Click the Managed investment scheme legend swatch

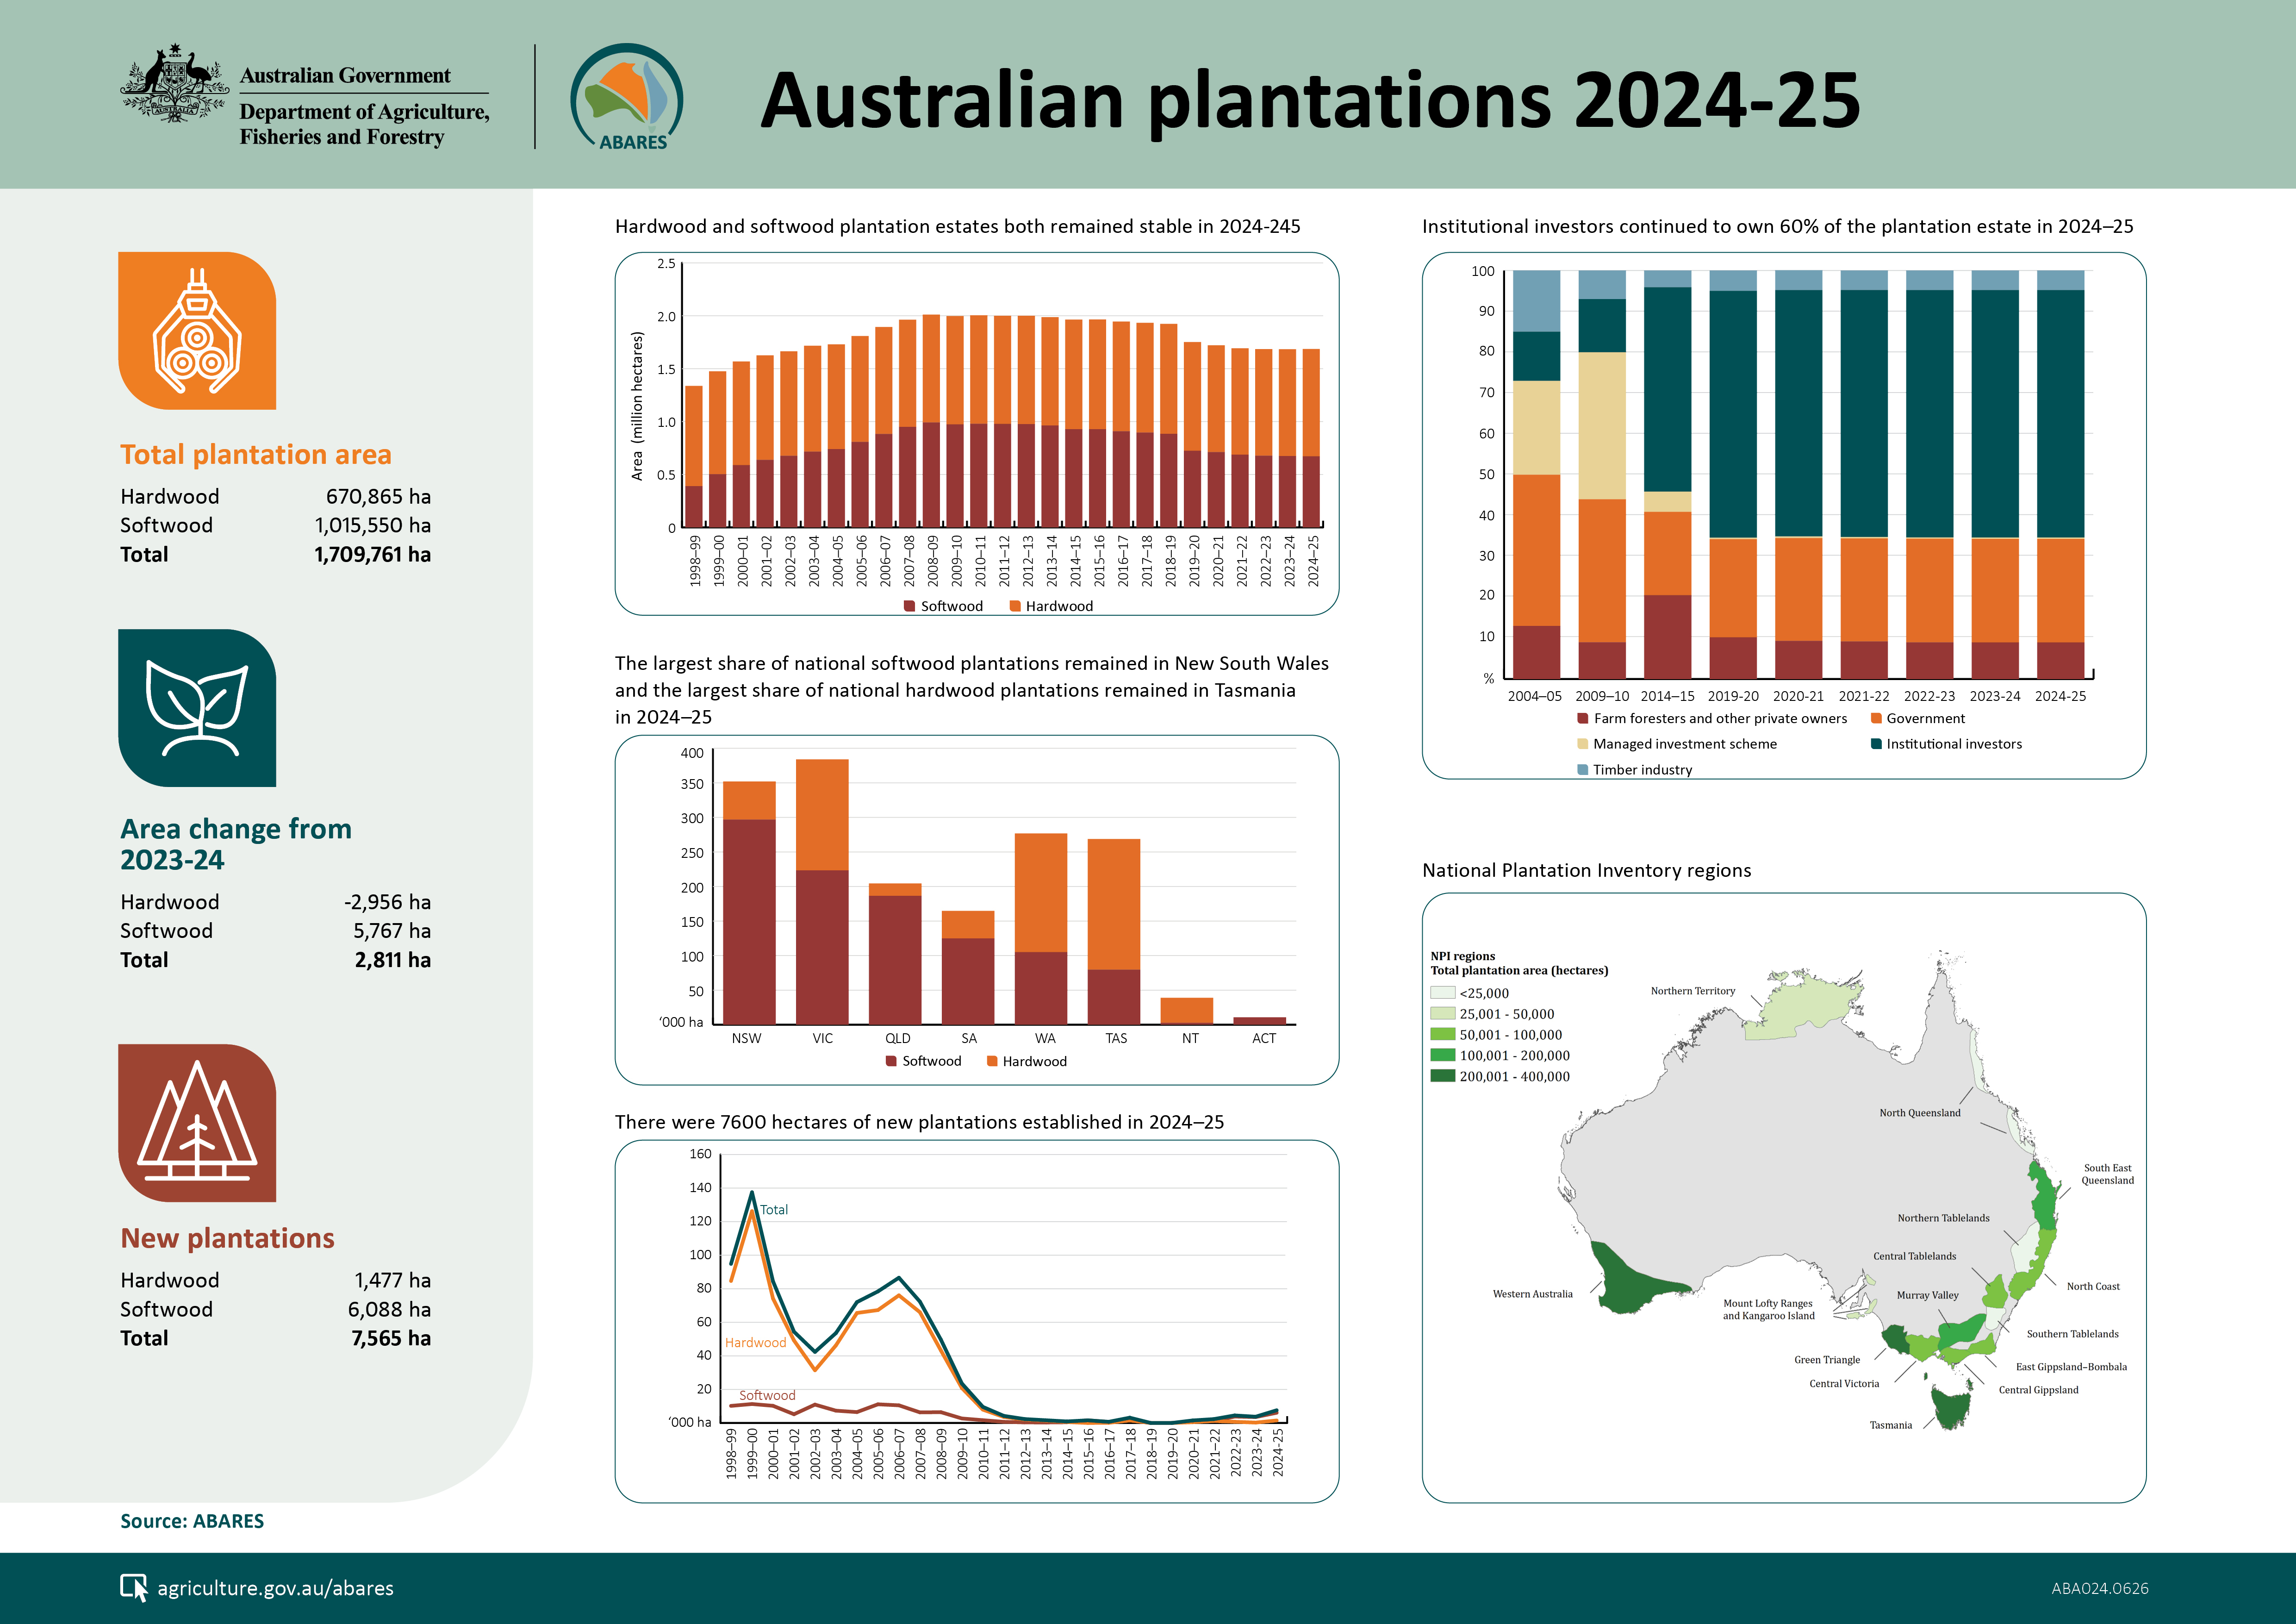tap(1582, 744)
